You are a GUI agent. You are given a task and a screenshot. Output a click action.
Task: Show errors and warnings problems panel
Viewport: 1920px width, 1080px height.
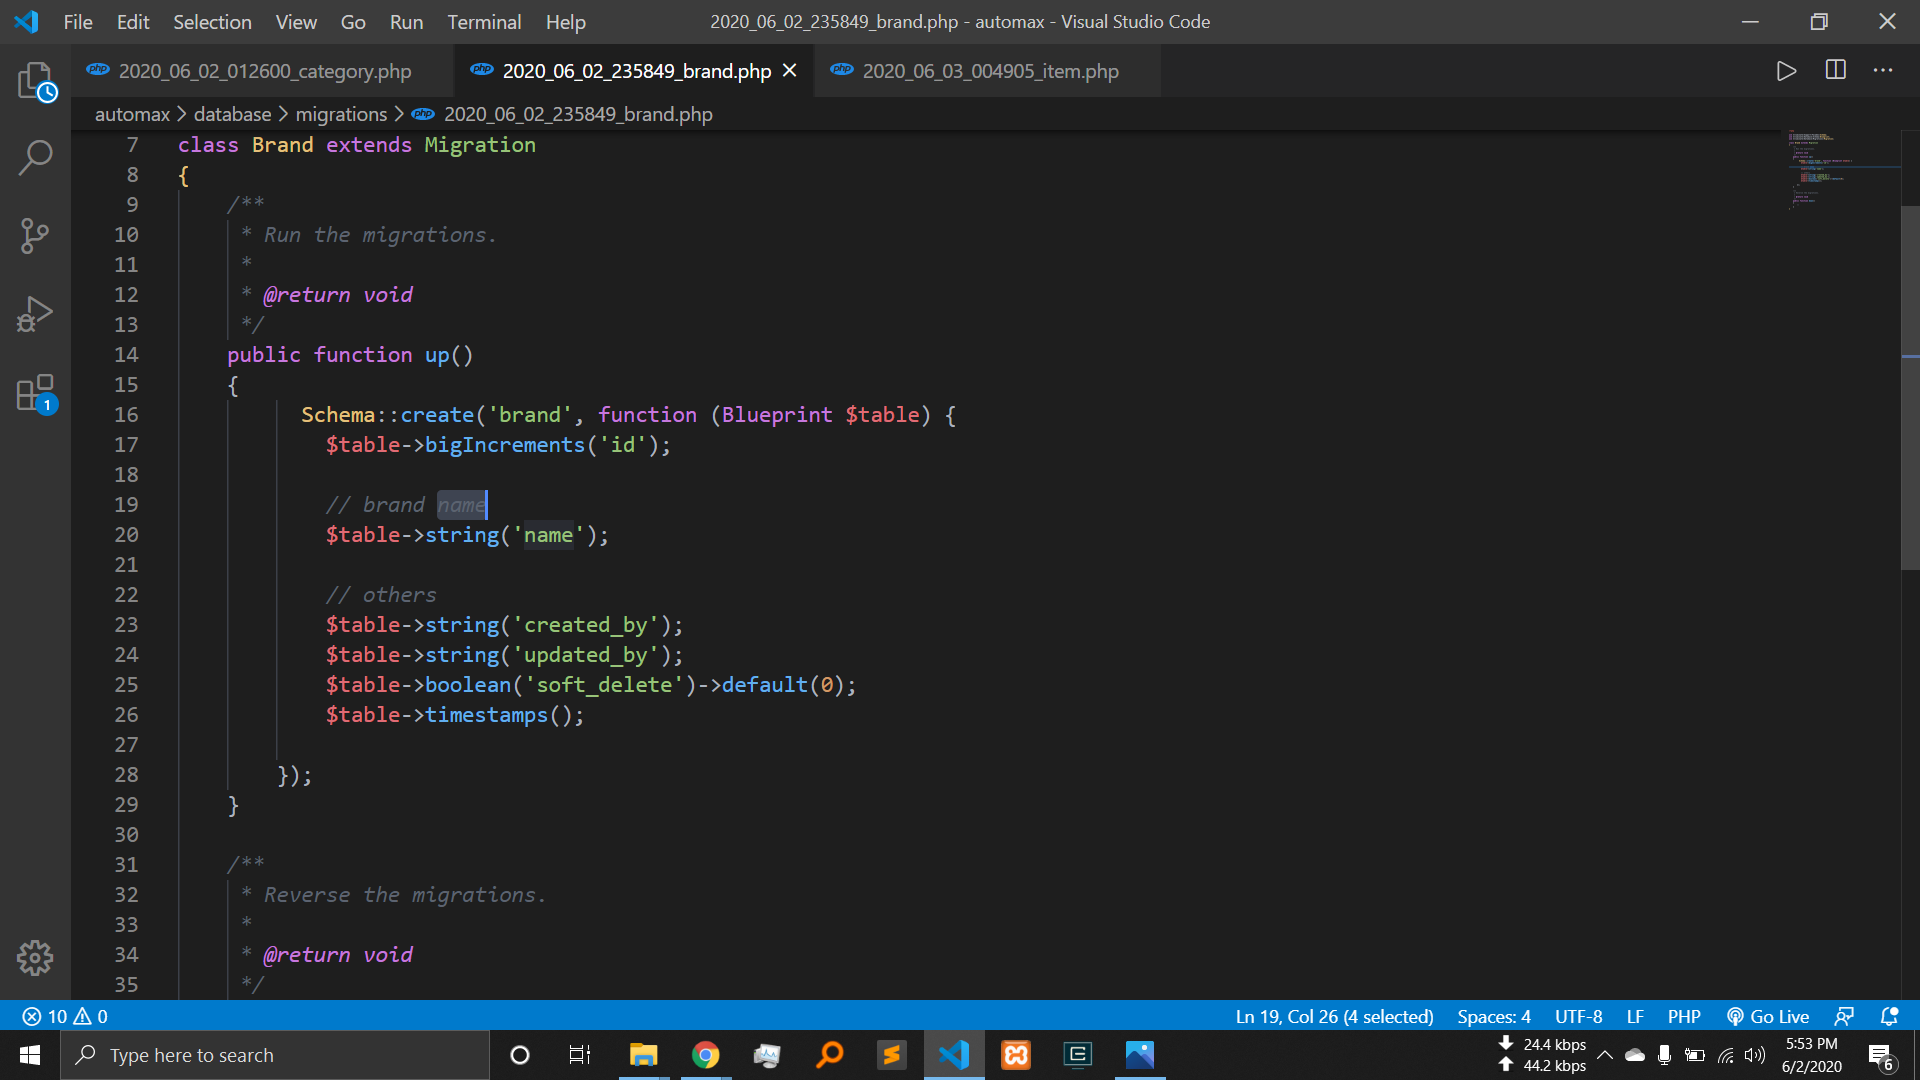tap(65, 1016)
